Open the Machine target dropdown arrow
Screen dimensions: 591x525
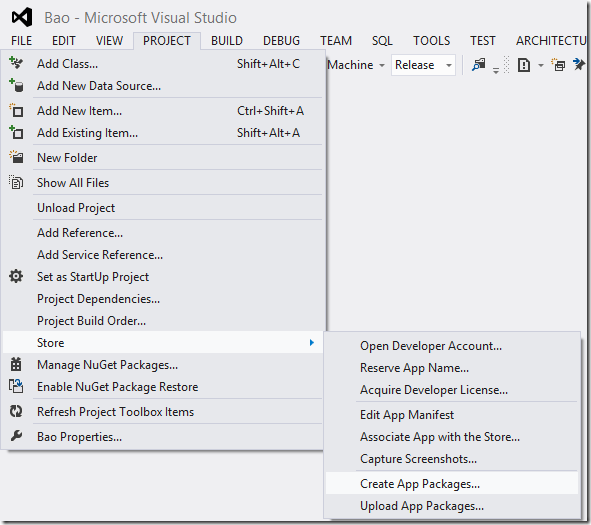[x=382, y=65]
